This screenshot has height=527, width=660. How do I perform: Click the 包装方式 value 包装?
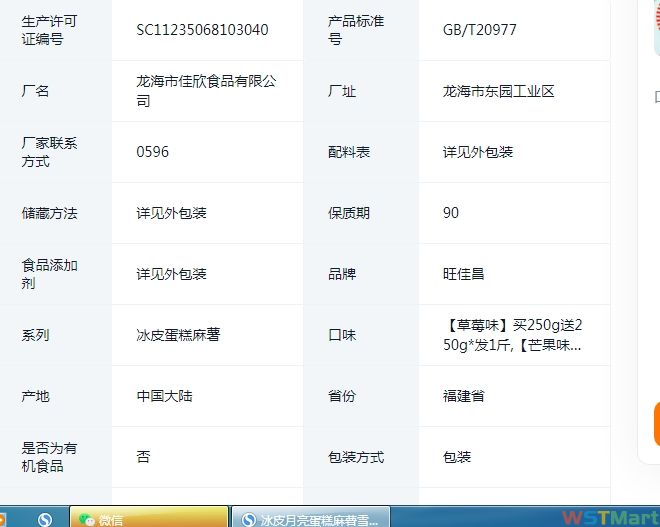(457, 457)
